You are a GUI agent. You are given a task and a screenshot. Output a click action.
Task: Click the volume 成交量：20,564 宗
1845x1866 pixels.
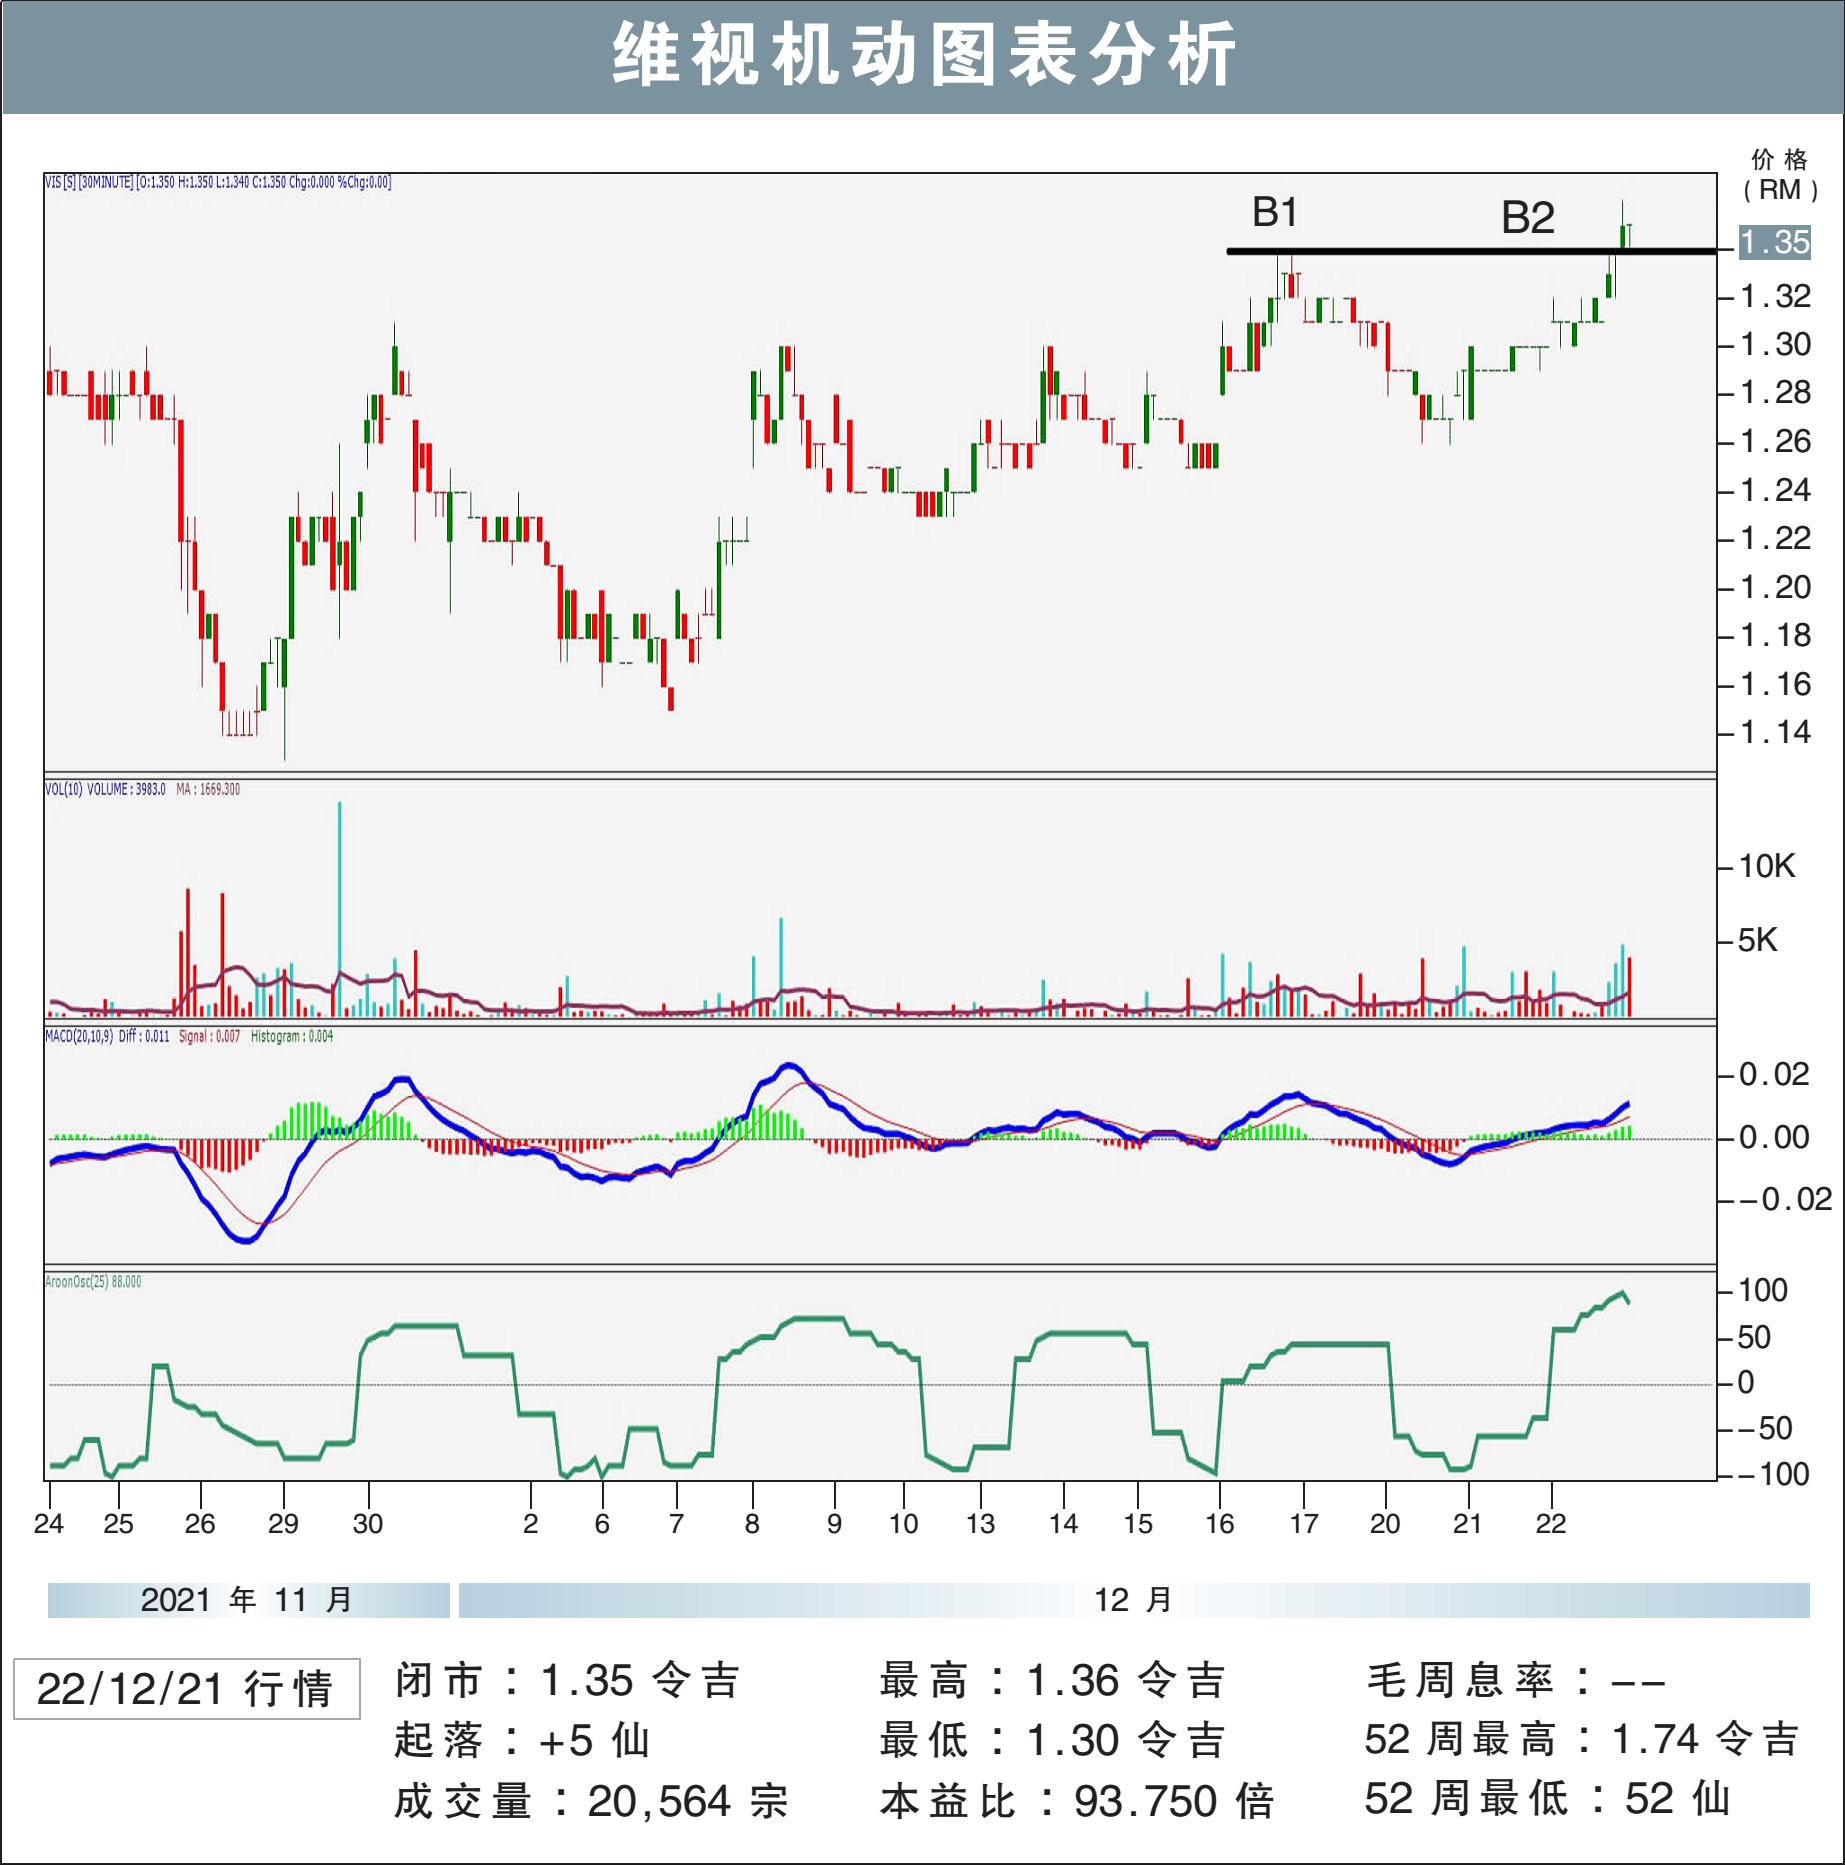click(591, 1802)
